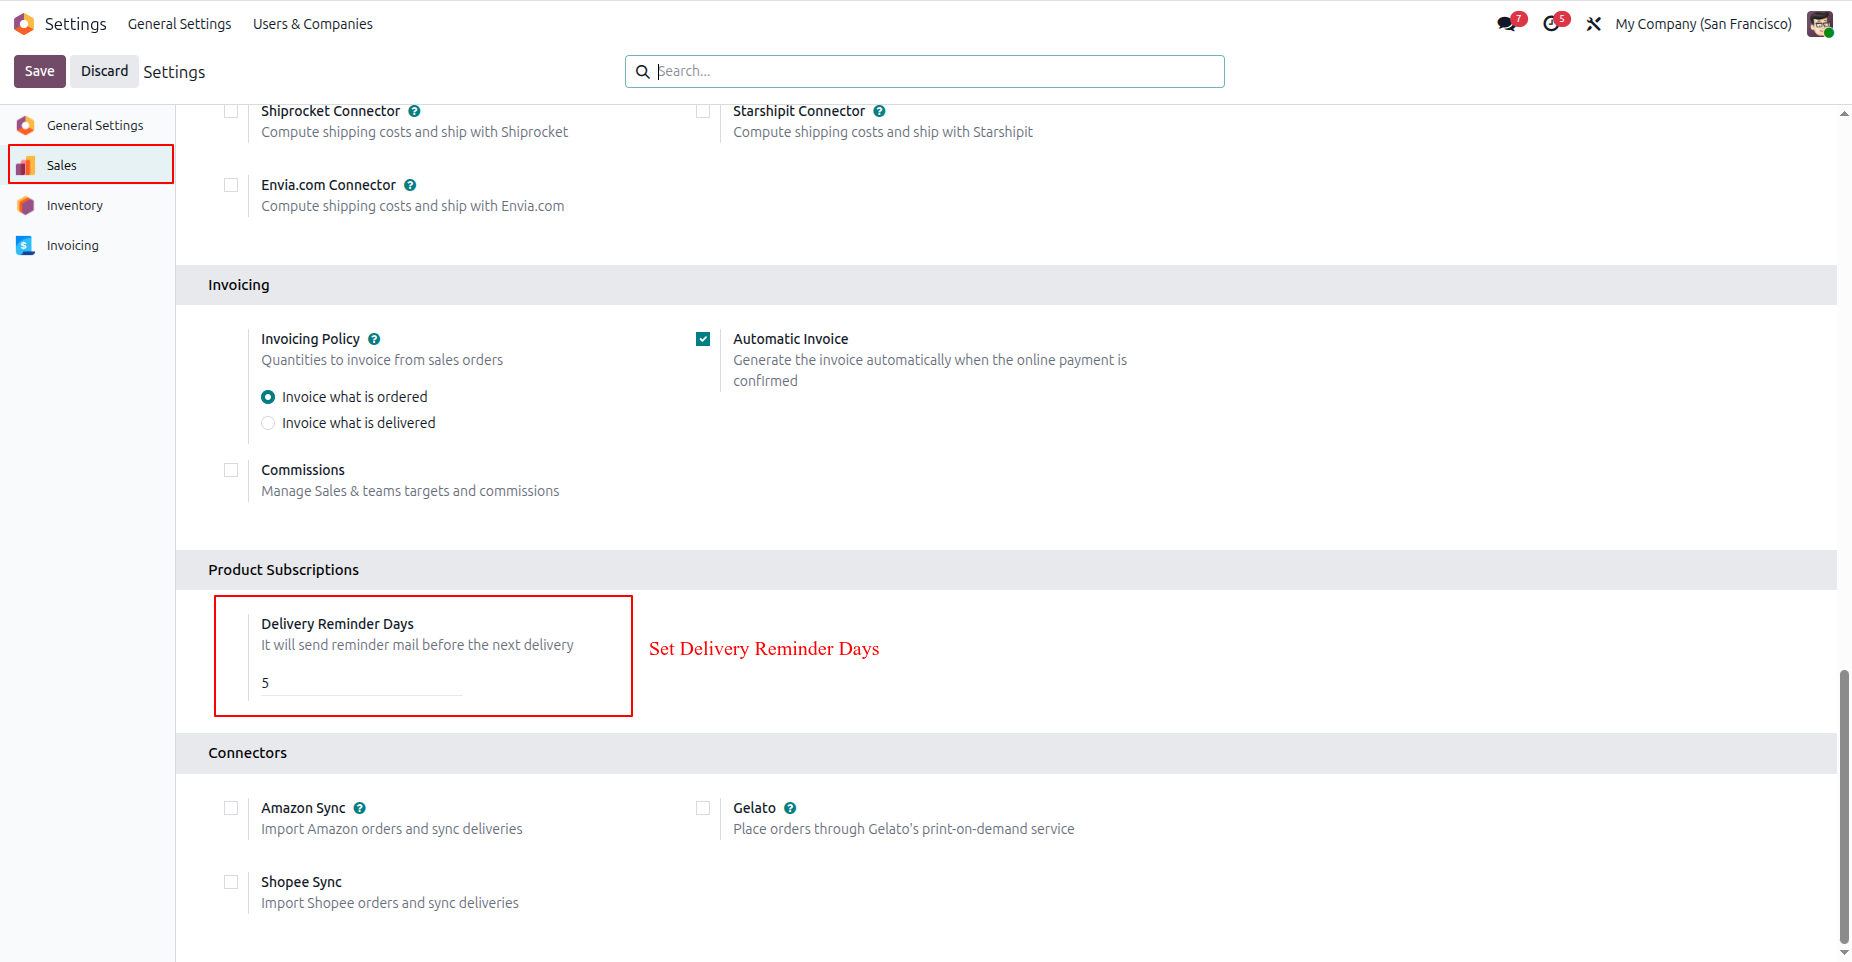Viewport: 1852px width, 962px height.
Task: Click the Sales sidebar icon
Action: pos(26,165)
